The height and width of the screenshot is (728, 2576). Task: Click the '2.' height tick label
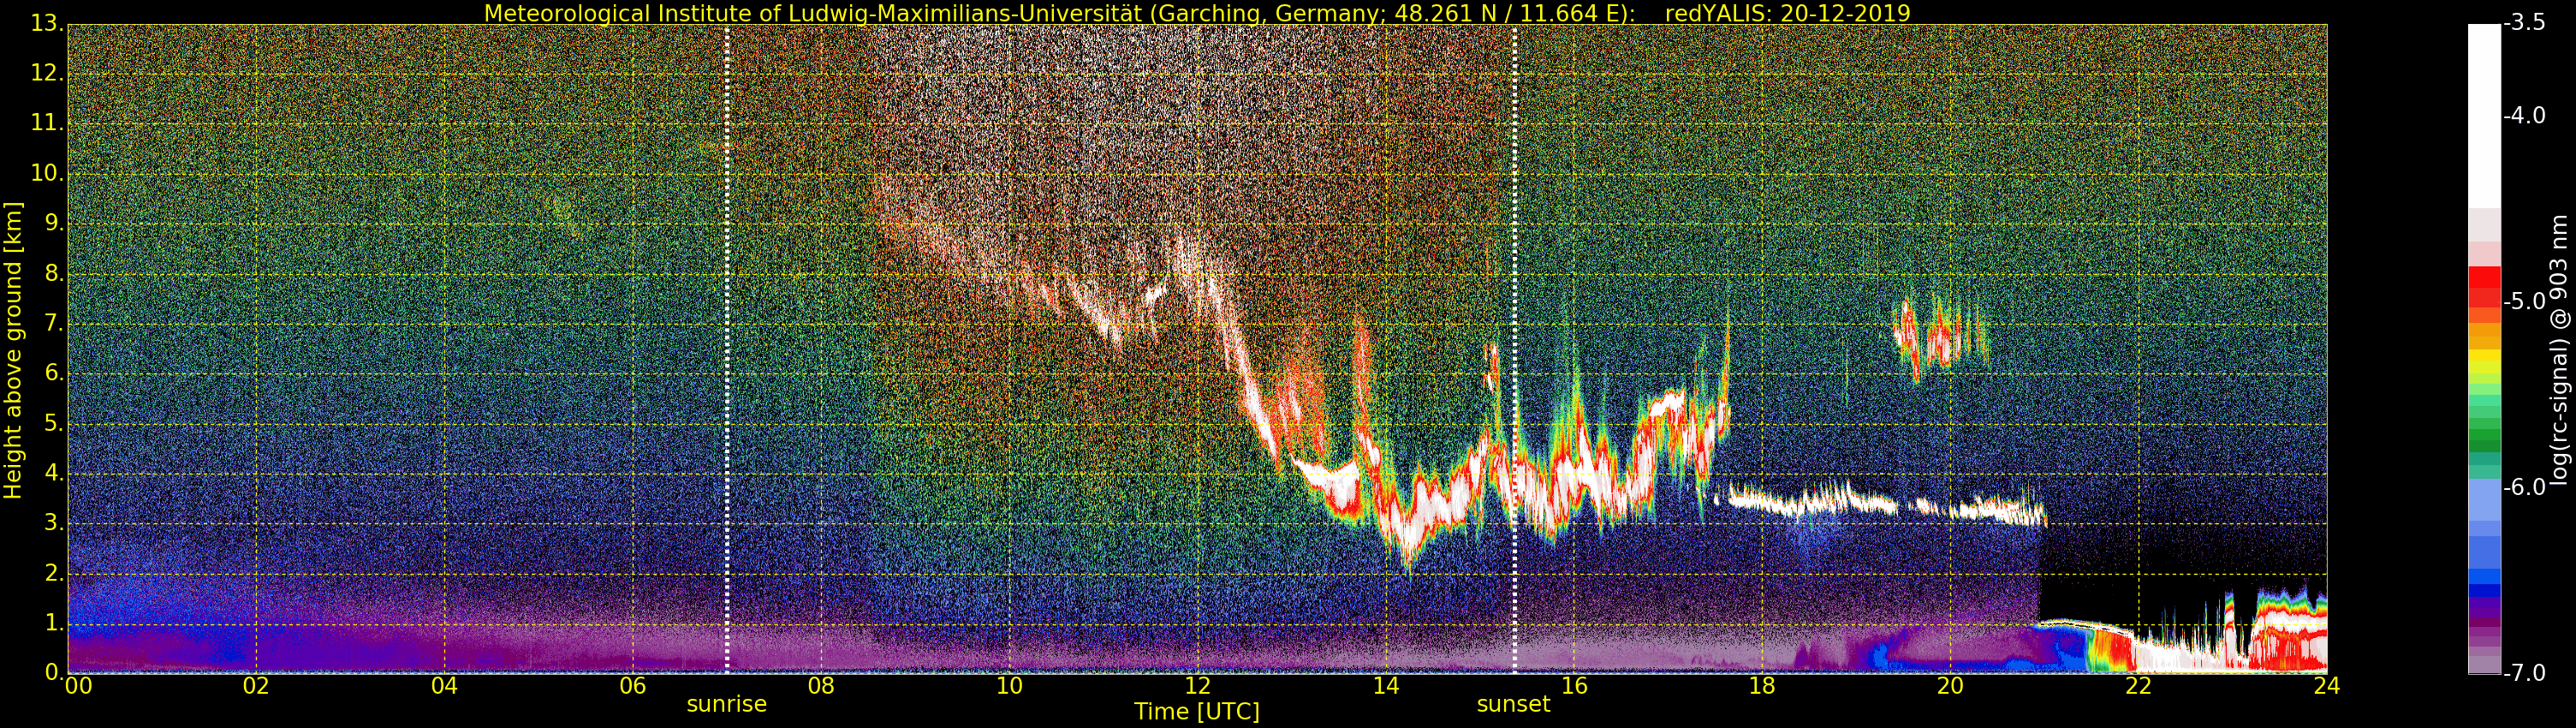tap(54, 573)
